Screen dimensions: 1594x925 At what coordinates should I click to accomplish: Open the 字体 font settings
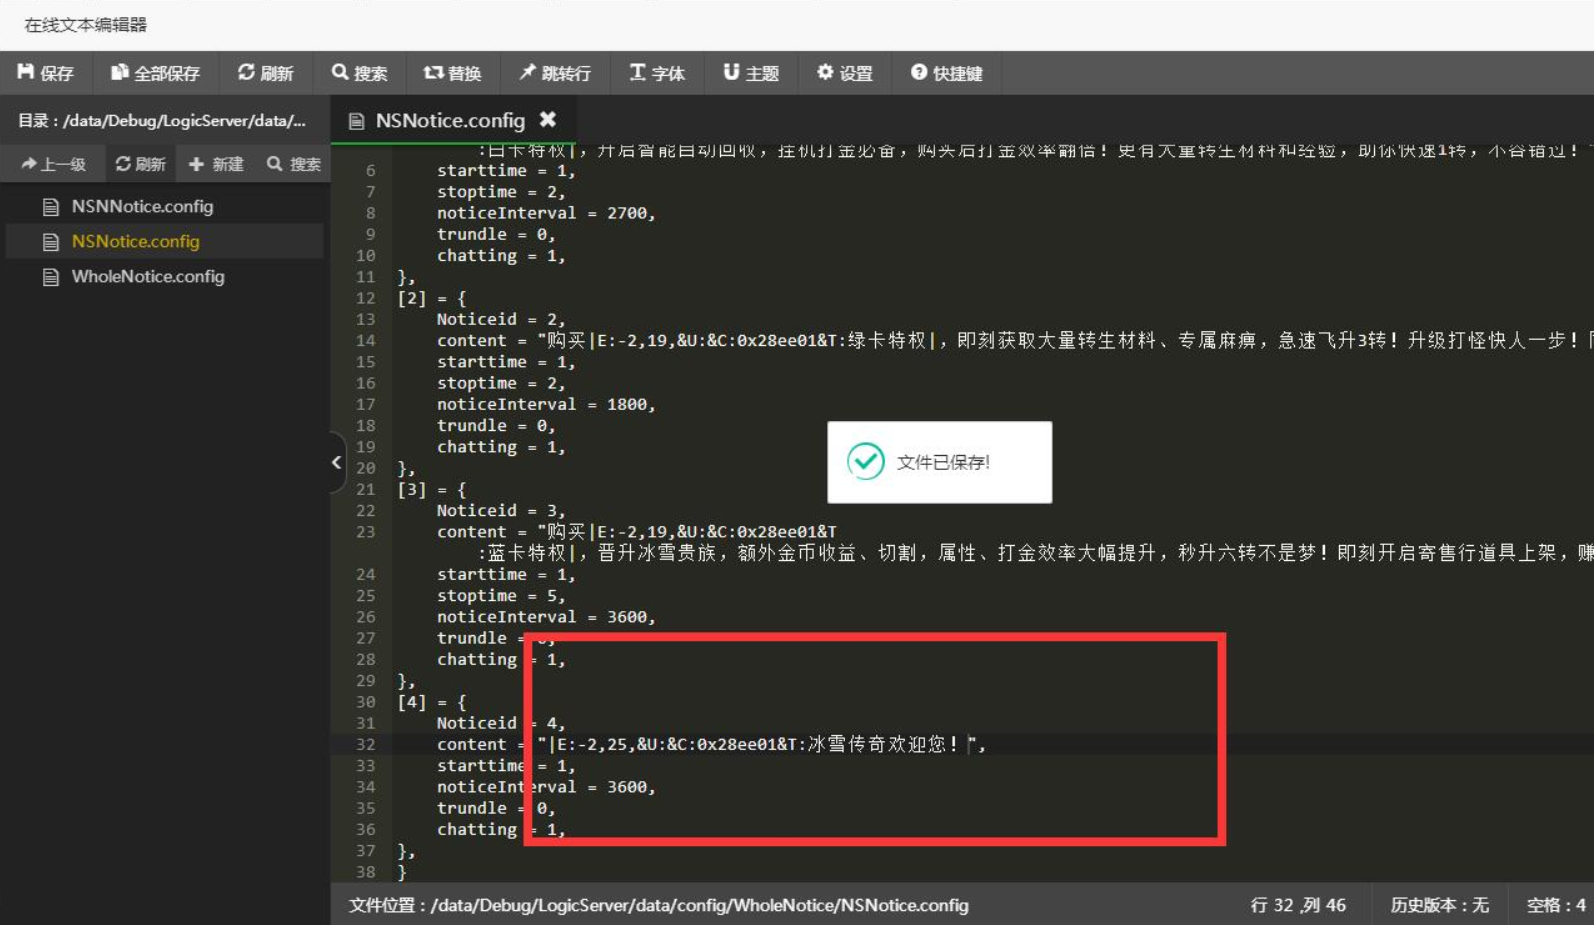click(657, 73)
